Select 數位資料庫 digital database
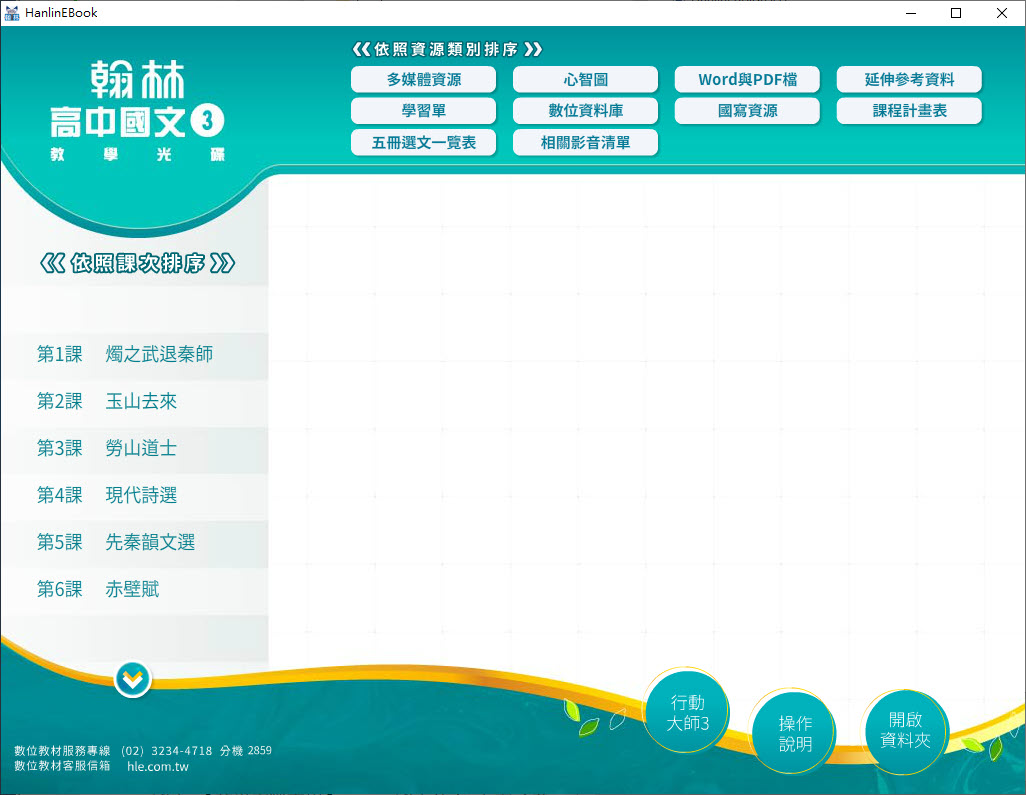The image size is (1026, 795). (585, 111)
